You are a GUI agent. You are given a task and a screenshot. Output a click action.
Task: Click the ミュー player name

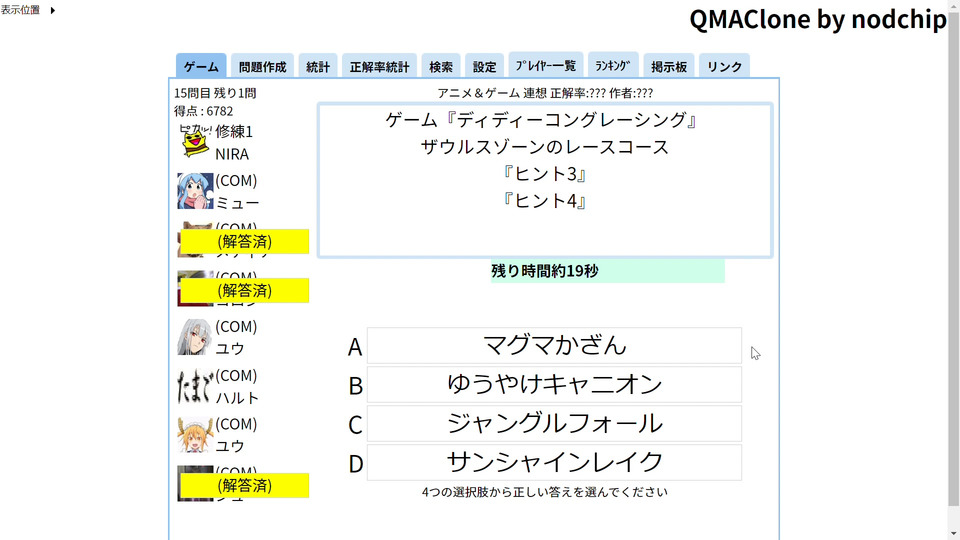pos(238,203)
